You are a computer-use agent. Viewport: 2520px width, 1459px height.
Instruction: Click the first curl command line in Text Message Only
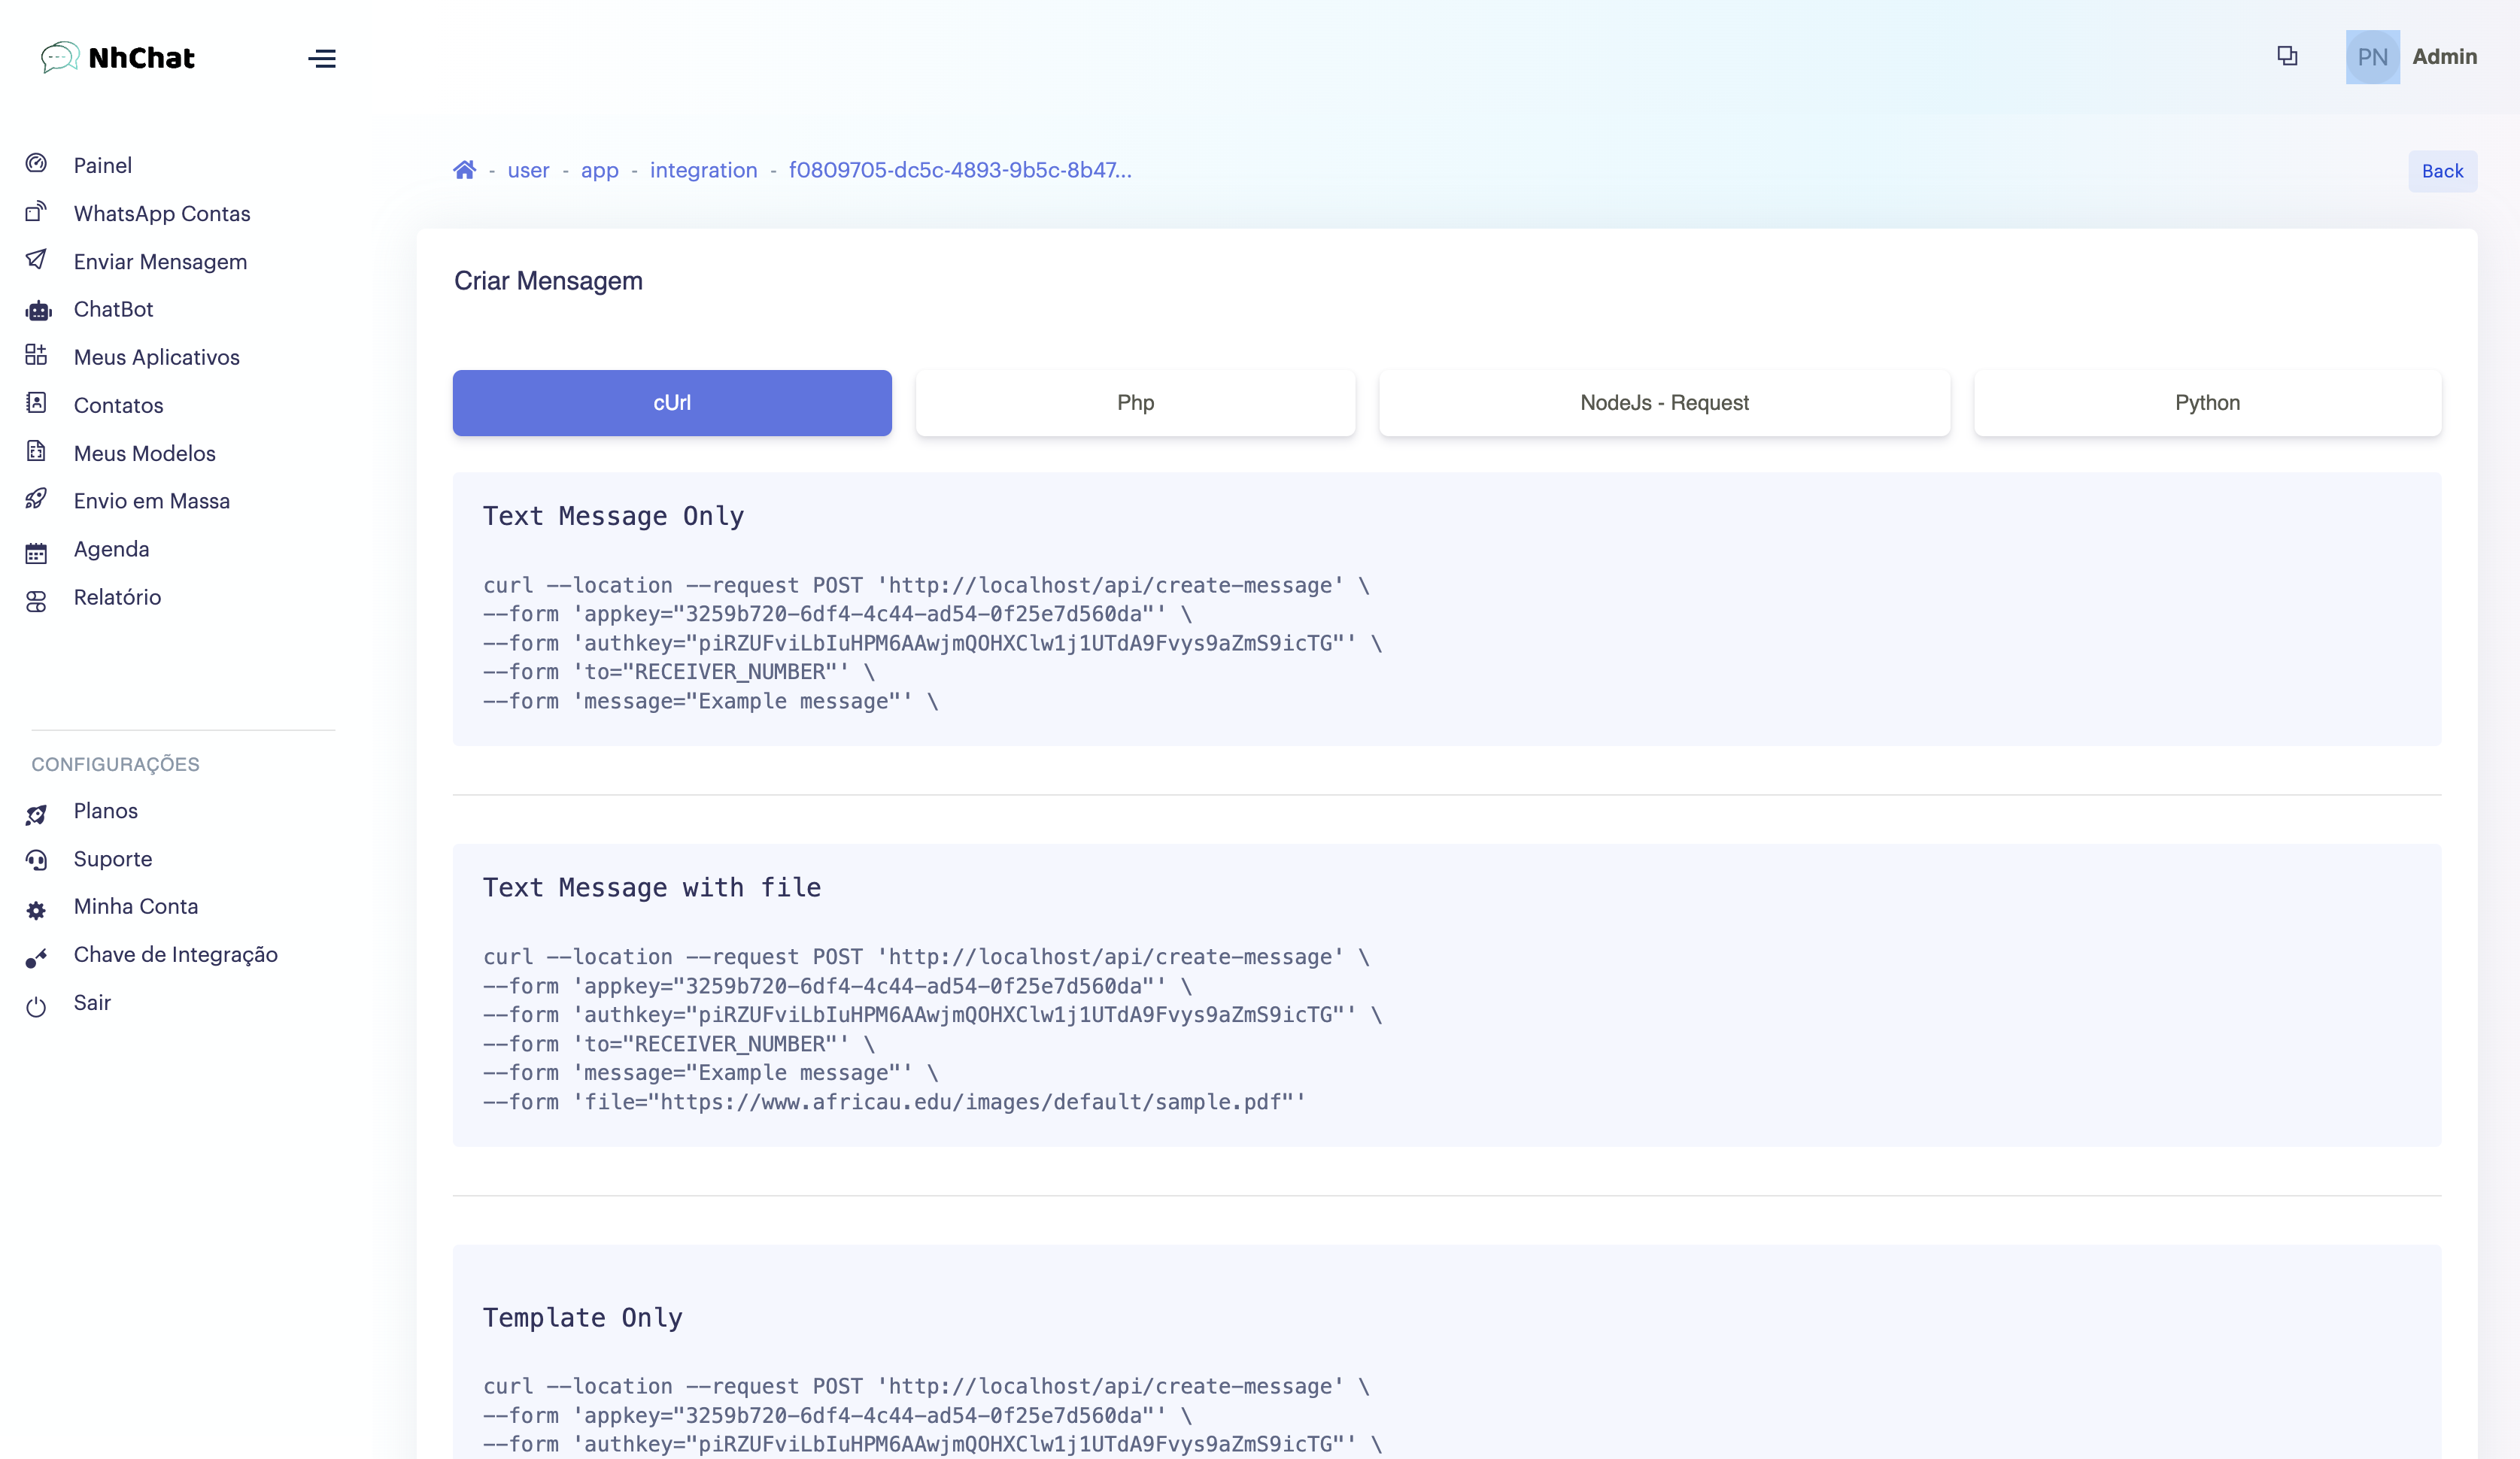point(926,585)
